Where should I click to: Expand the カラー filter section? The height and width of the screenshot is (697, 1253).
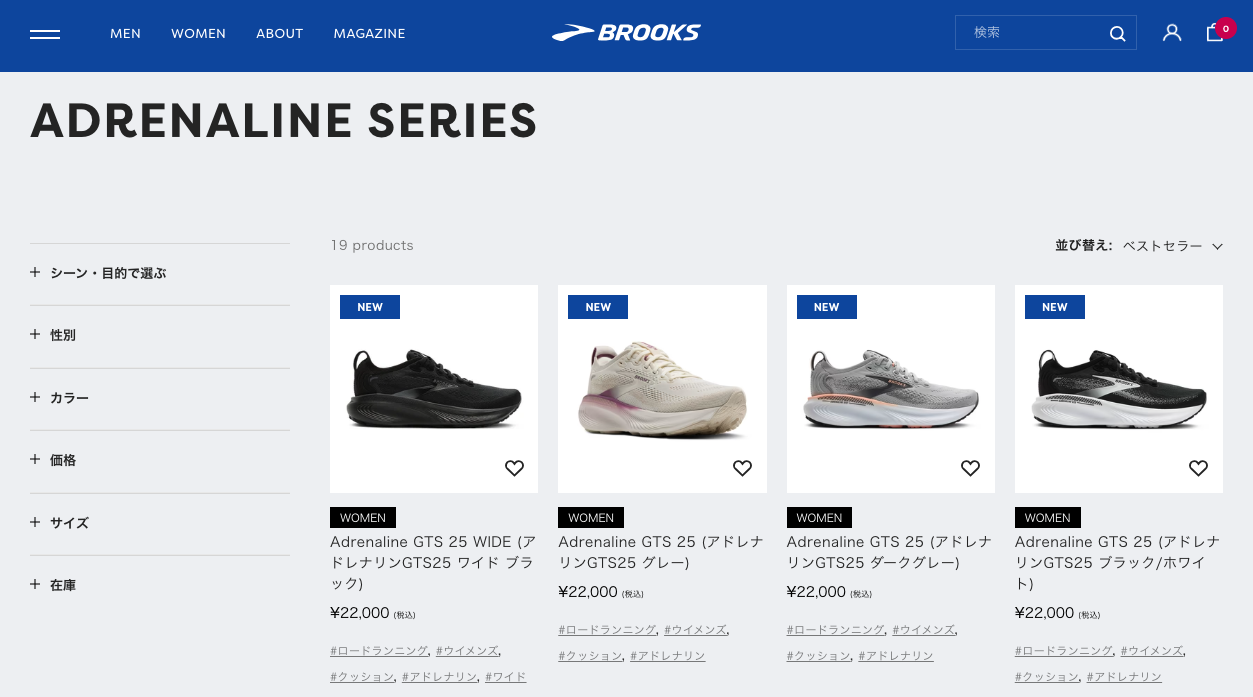coord(69,398)
